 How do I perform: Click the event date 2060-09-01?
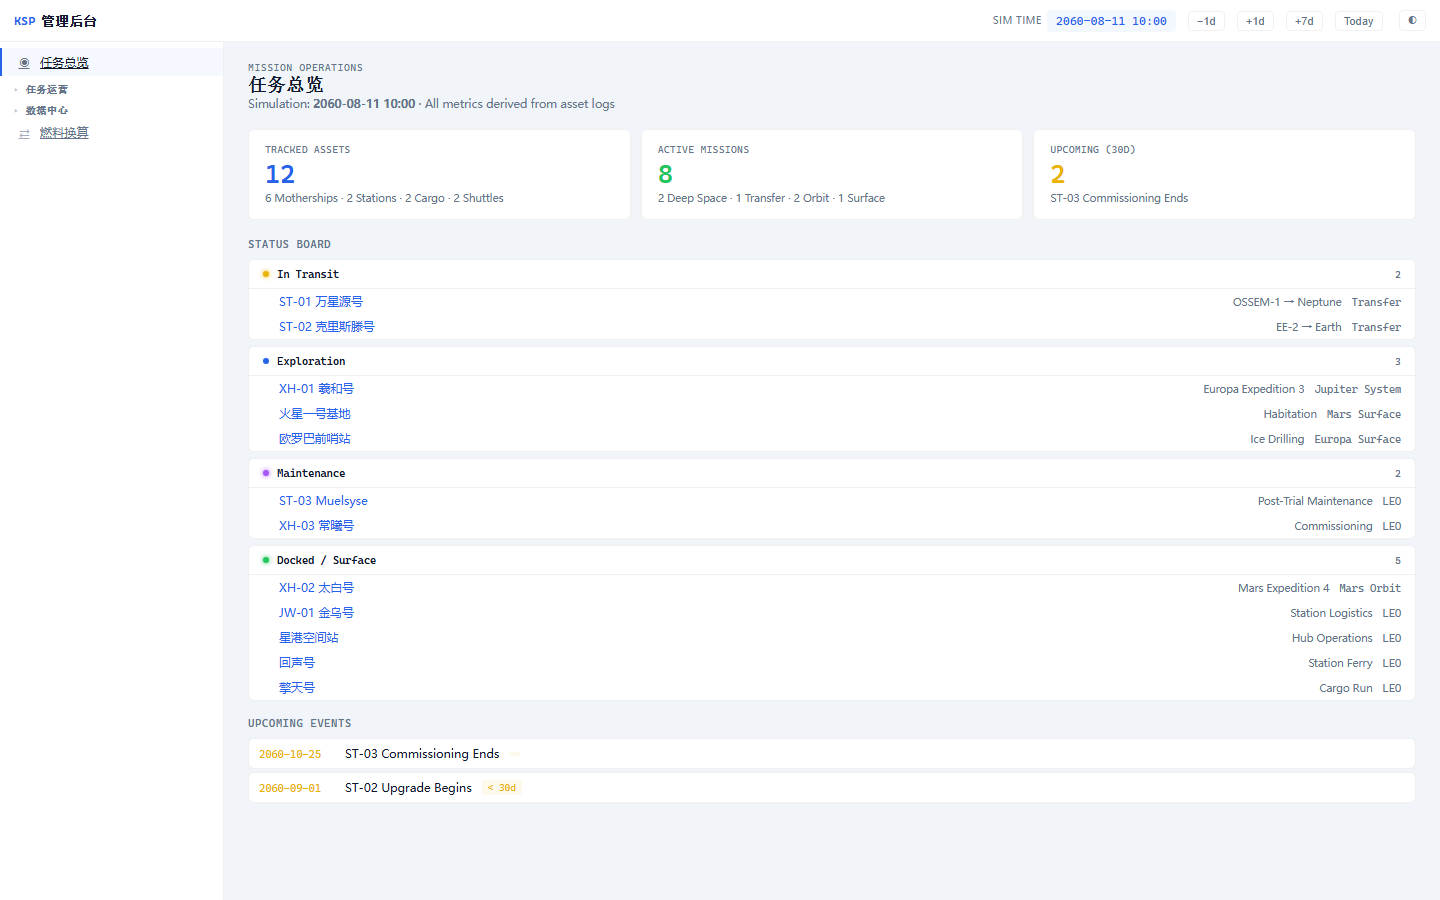pyautogui.click(x=290, y=788)
